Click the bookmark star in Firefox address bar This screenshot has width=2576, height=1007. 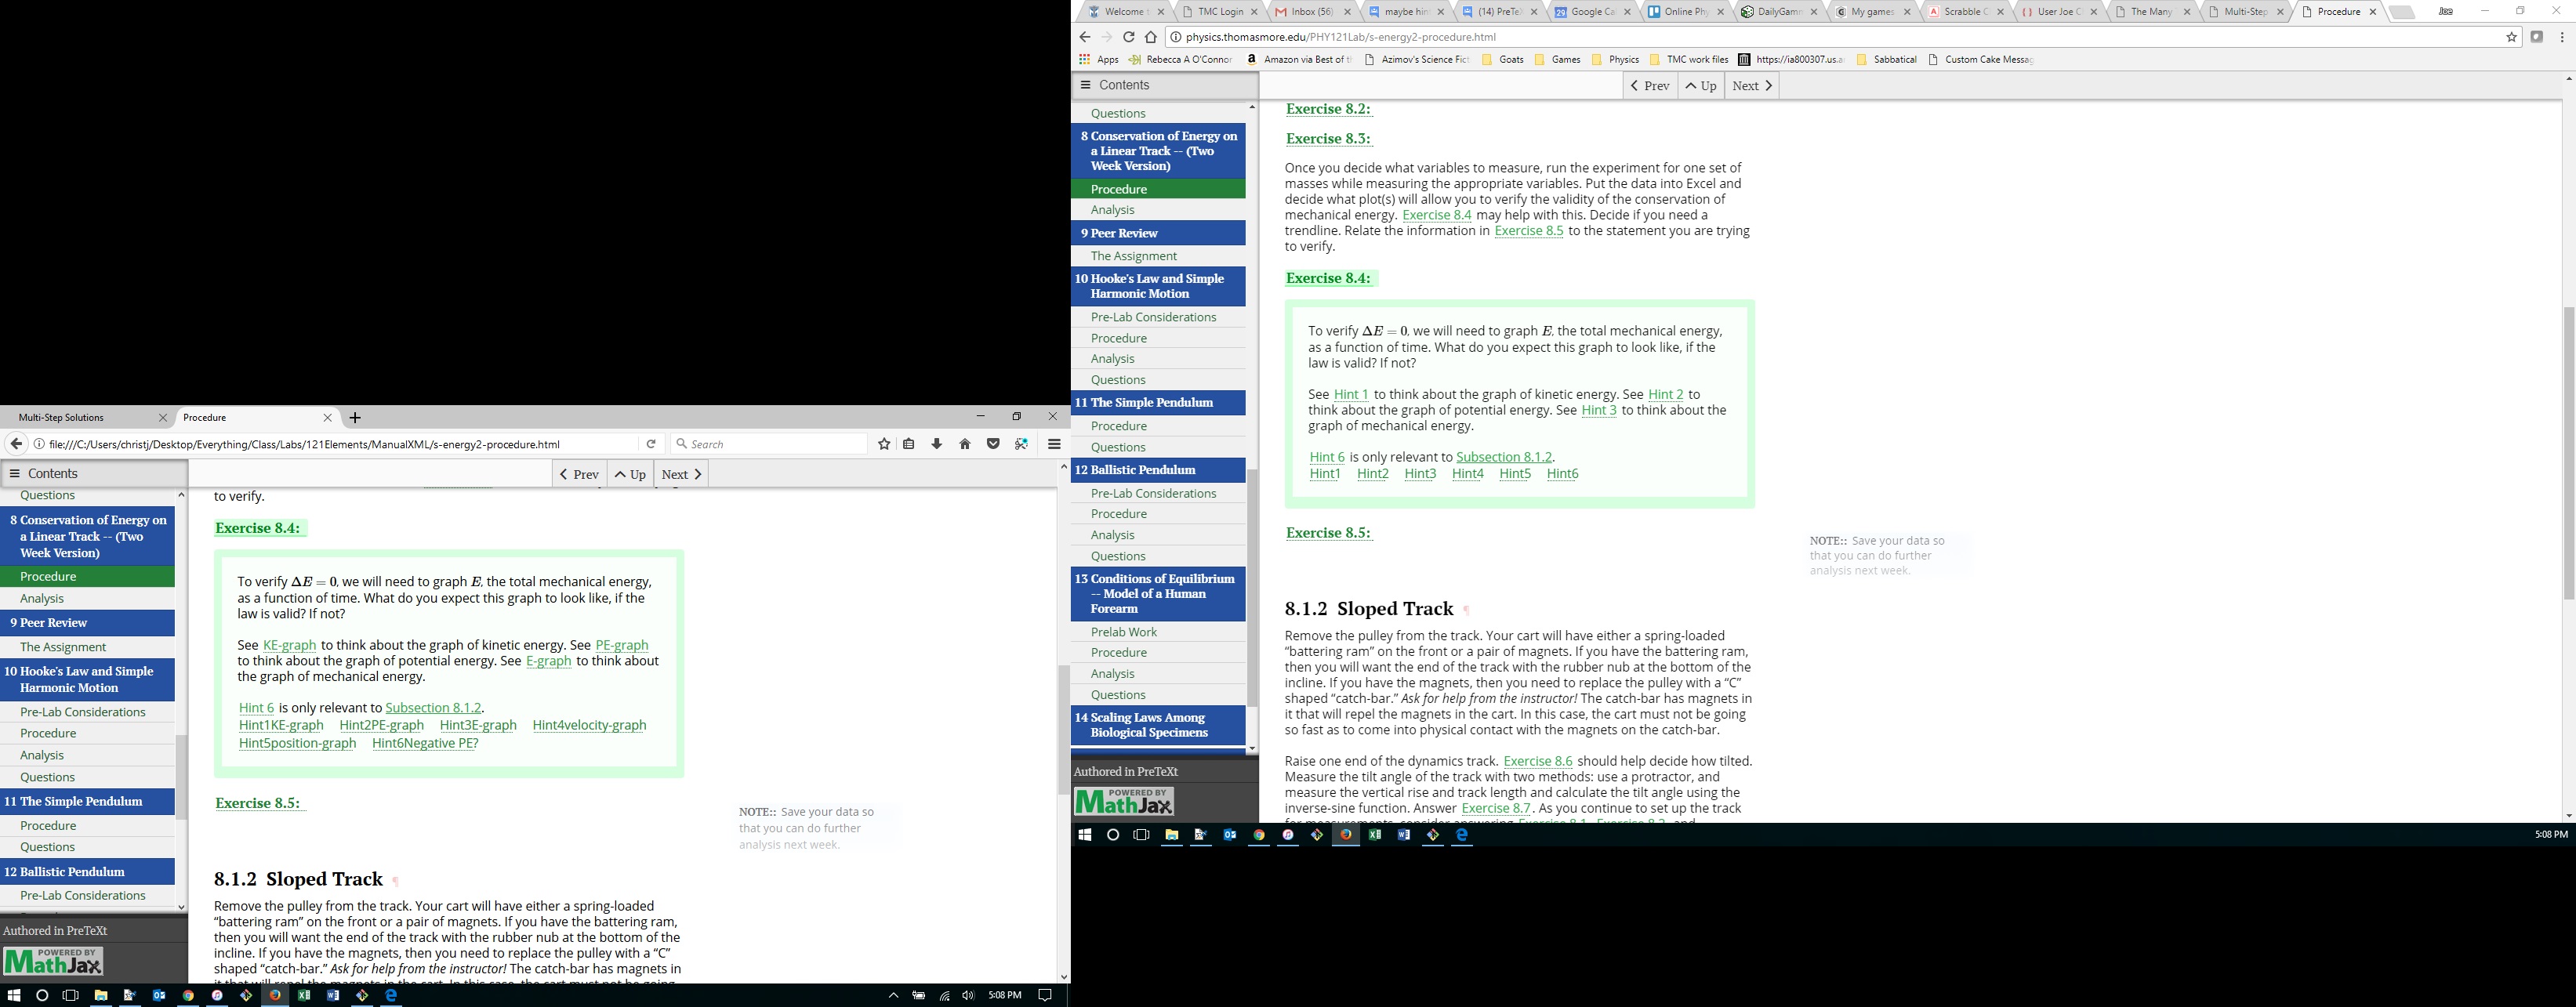tap(883, 443)
